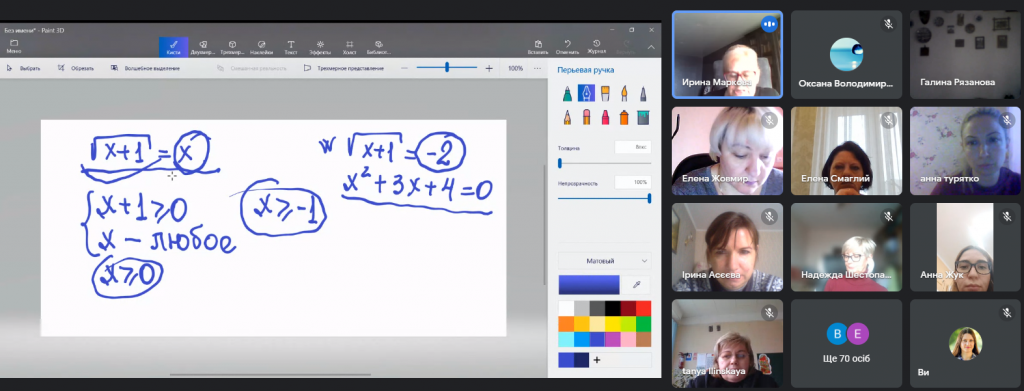
Task: Open the Effects (Эффекты) tool
Action: [x=320, y=47]
